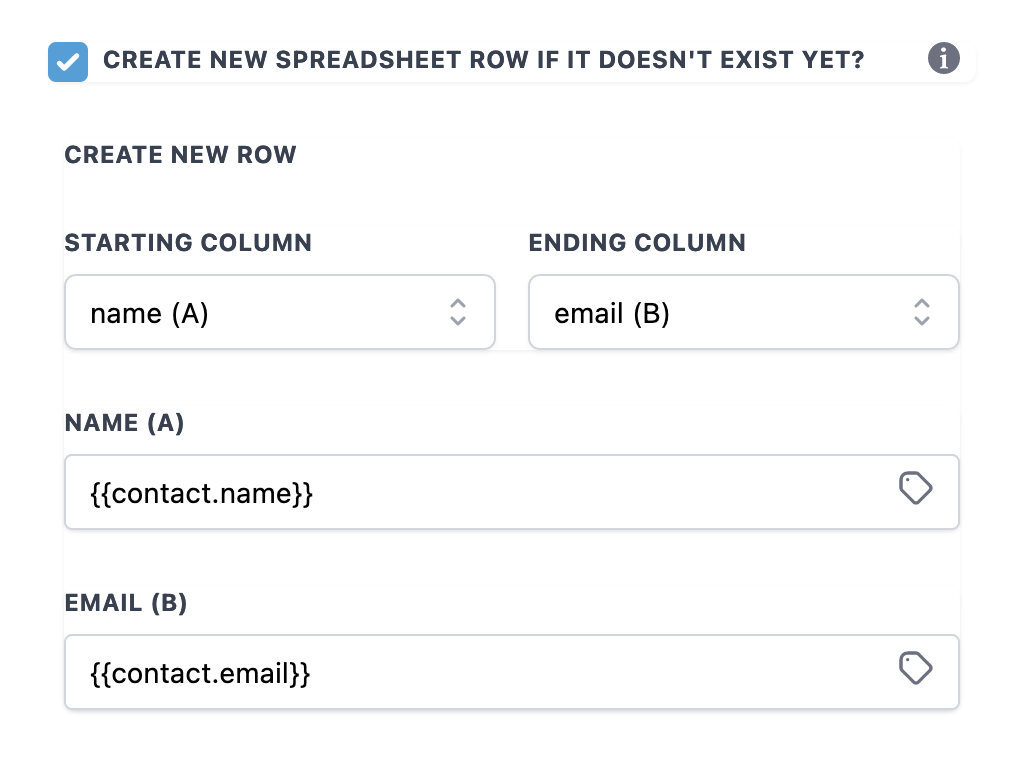
Task: Open the Ending Column dropdown
Action: (x=744, y=312)
